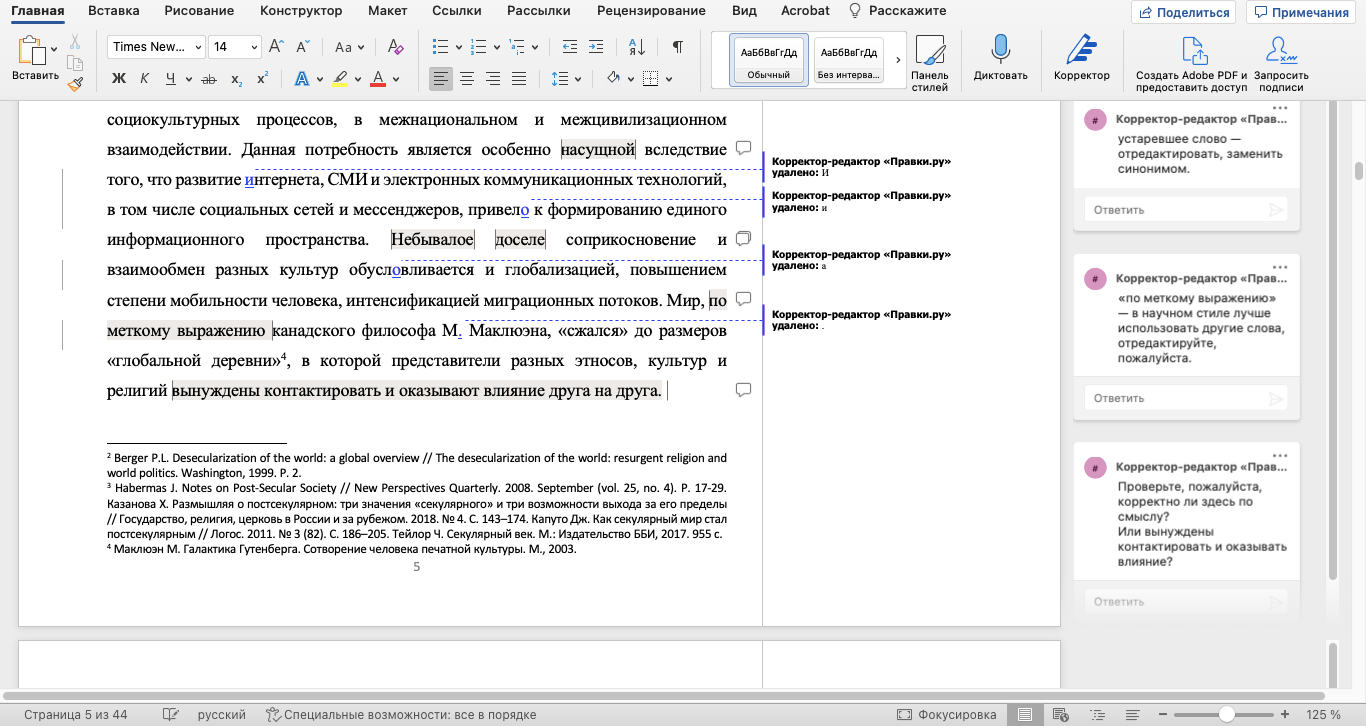Click Расскажите tell-me search
Viewport: 1366px width, 726px height.
897,11
